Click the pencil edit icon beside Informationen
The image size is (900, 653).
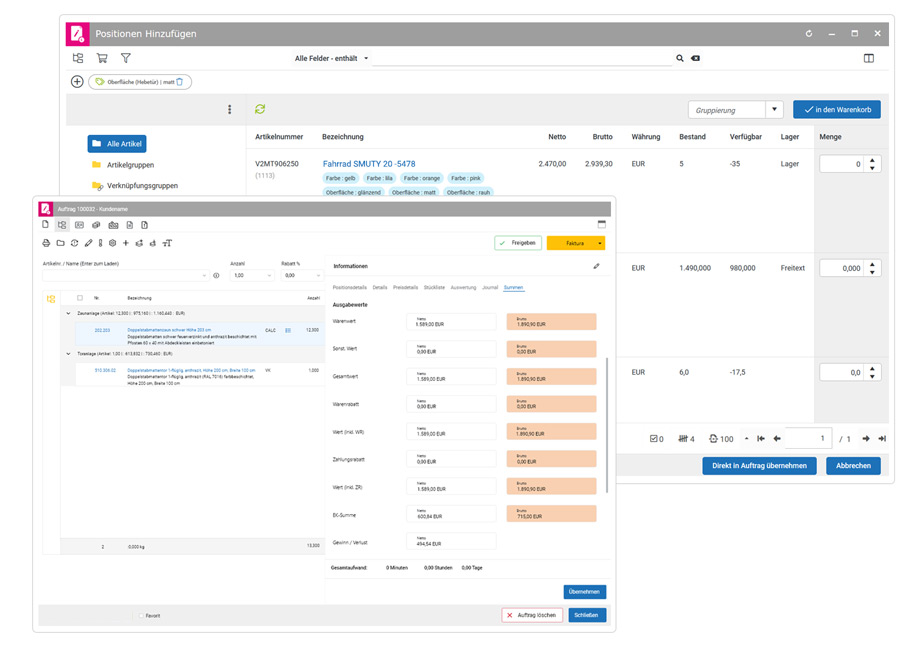[x=597, y=266]
